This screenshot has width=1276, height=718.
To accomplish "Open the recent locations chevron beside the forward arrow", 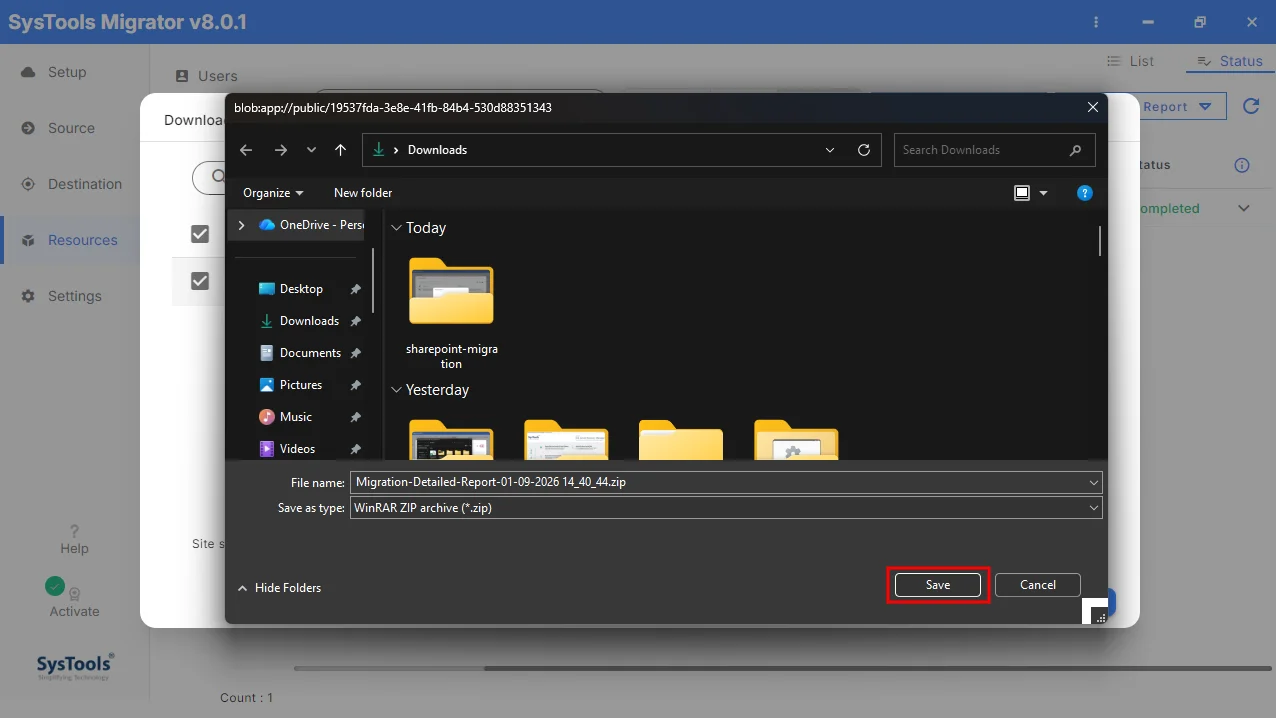I will pos(311,150).
